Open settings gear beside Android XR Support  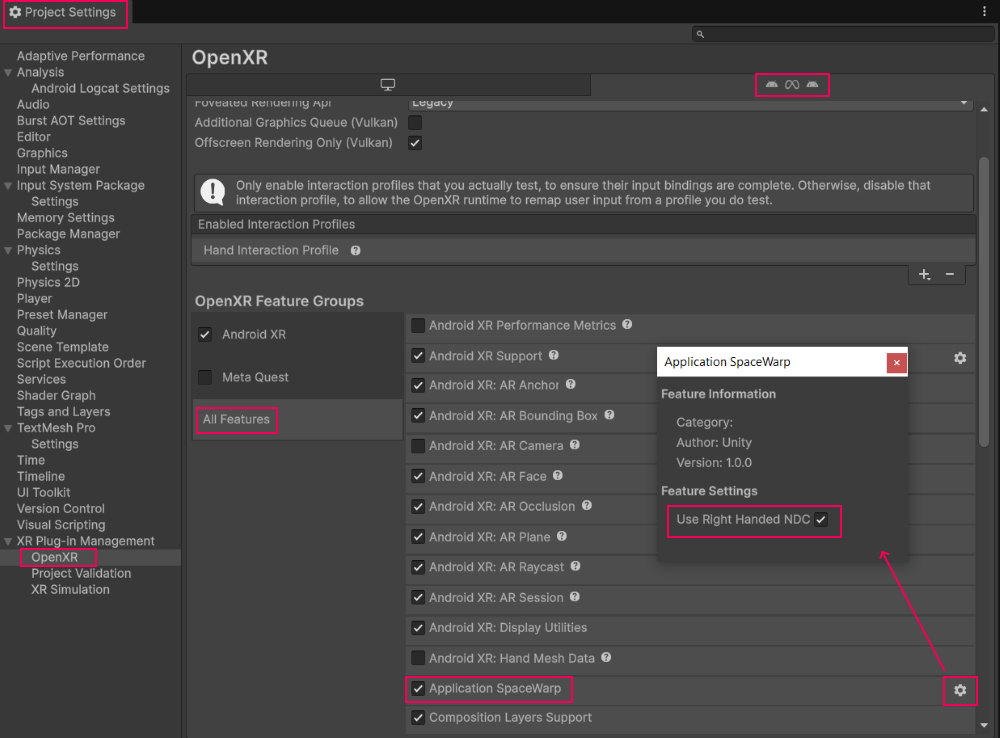click(959, 357)
